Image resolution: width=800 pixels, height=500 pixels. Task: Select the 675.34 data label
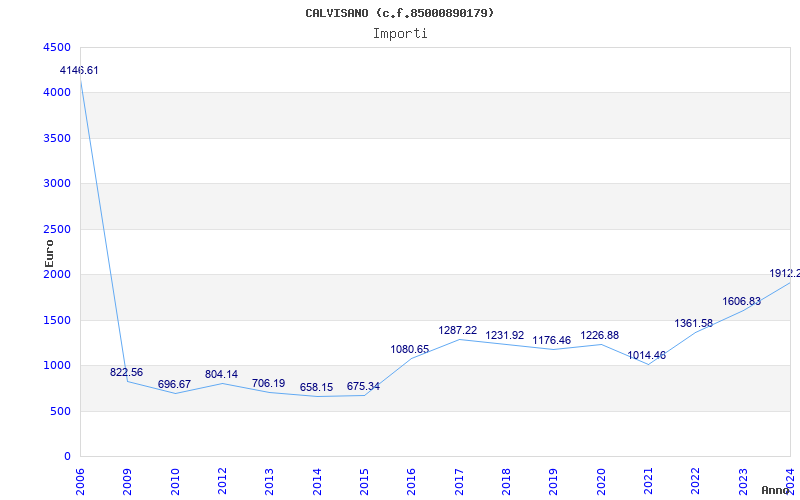pyautogui.click(x=363, y=386)
